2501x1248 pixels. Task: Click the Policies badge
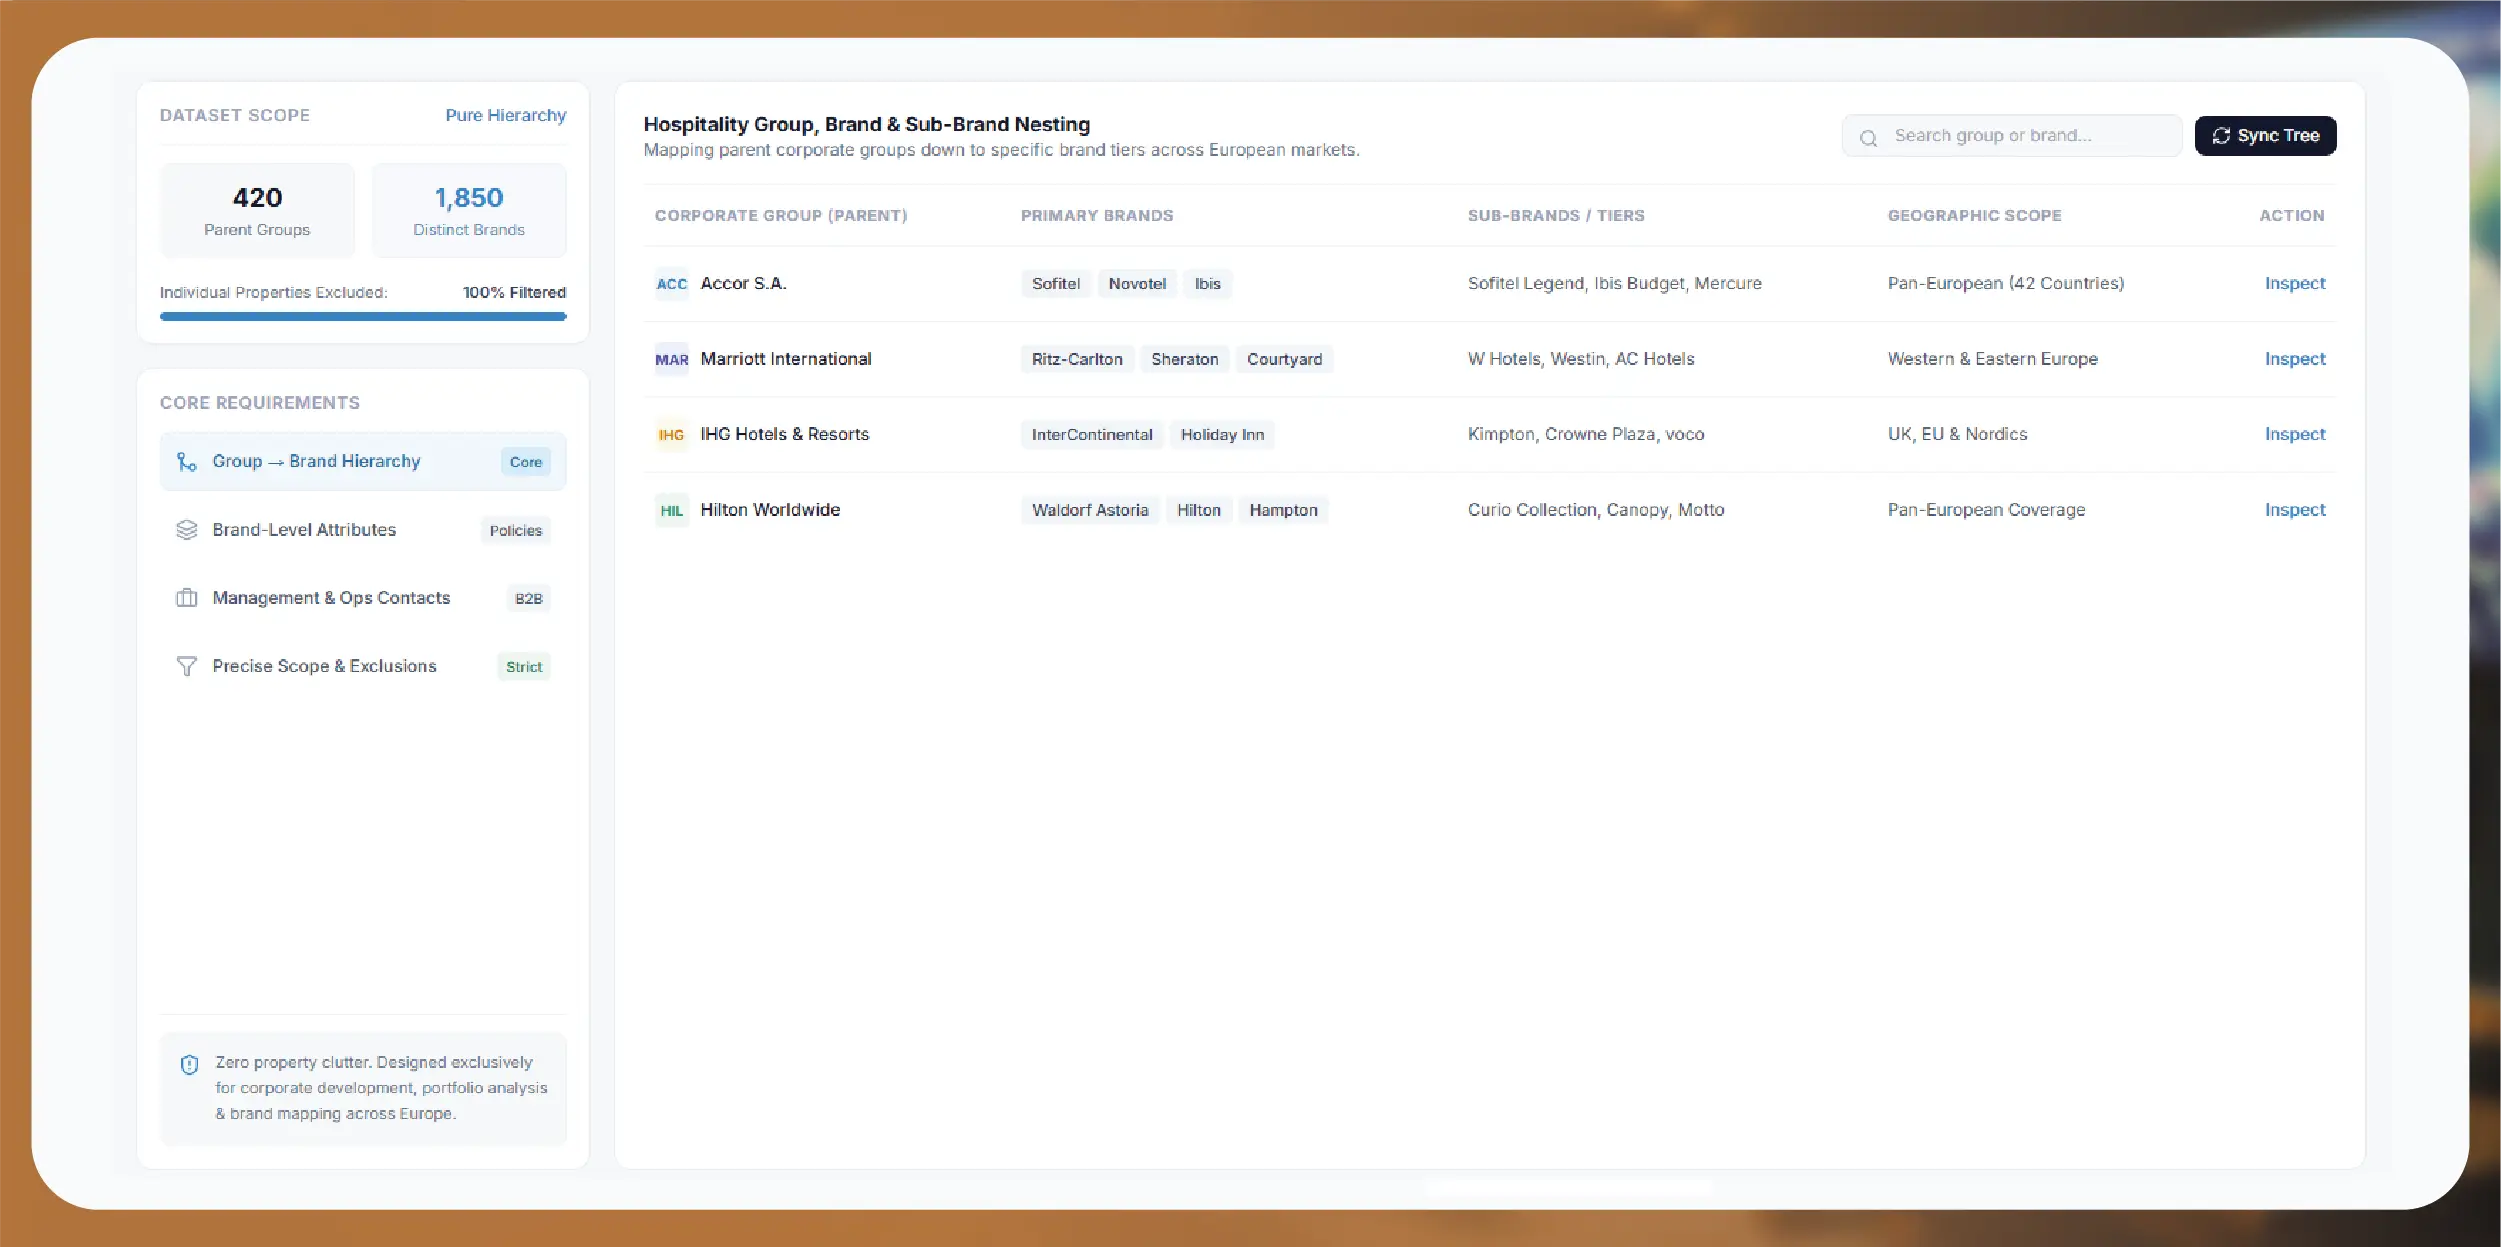(x=516, y=531)
